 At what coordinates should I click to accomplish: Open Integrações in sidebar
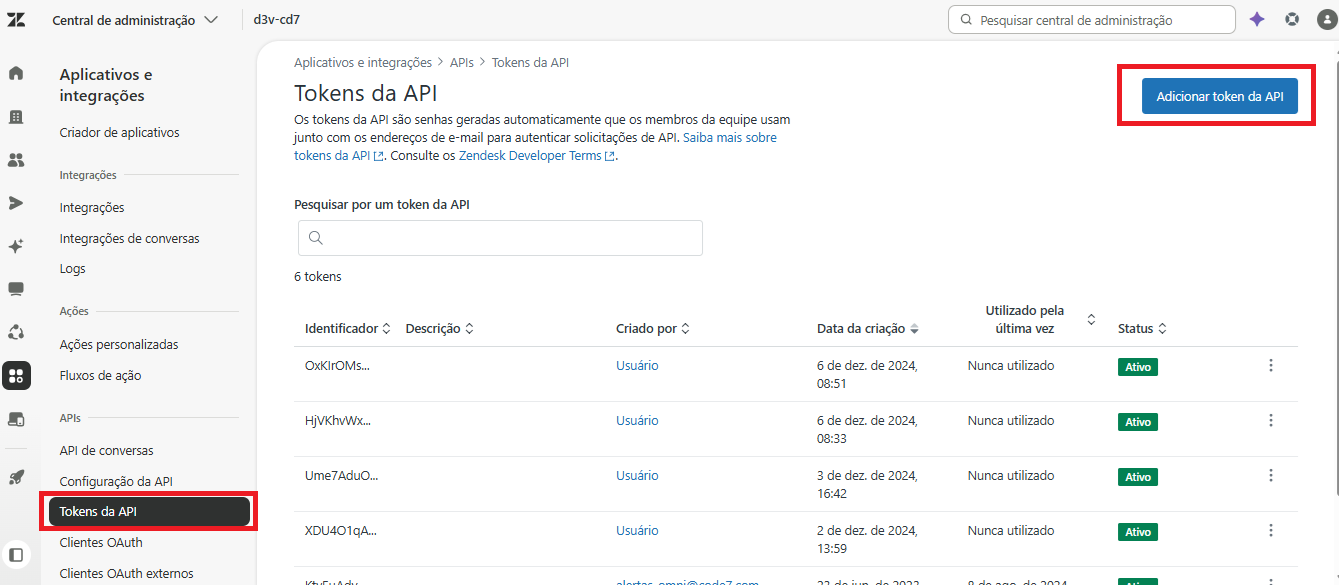[92, 207]
